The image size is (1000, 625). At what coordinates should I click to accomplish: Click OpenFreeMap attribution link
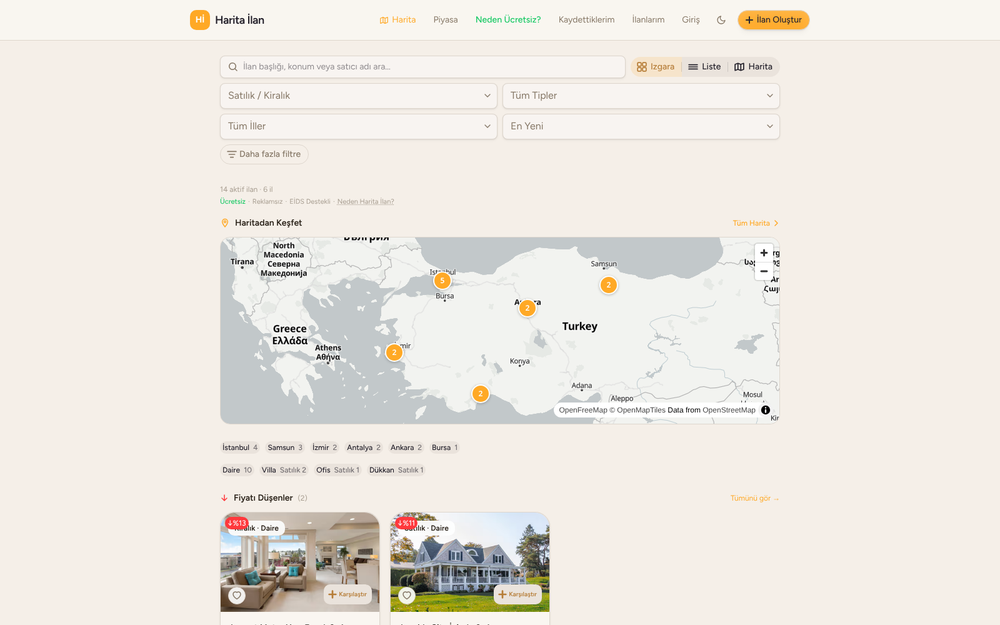583,410
